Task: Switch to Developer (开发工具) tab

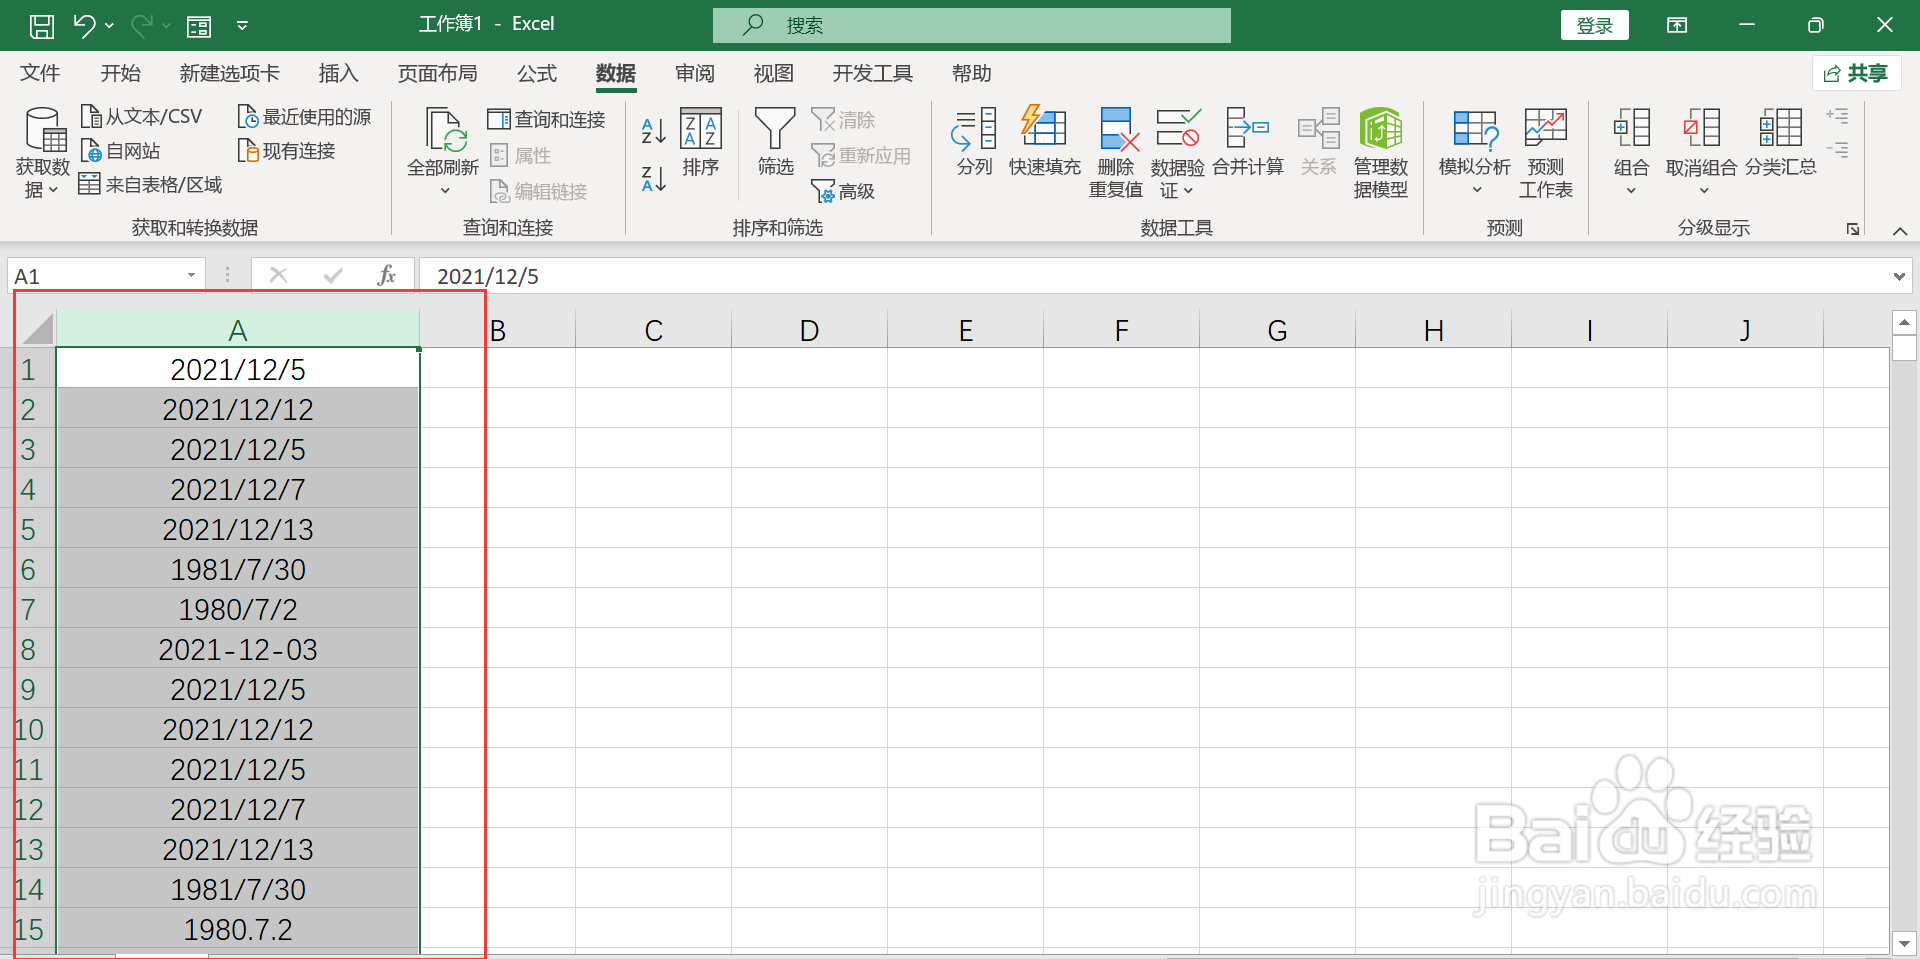Action: (872, 73)
